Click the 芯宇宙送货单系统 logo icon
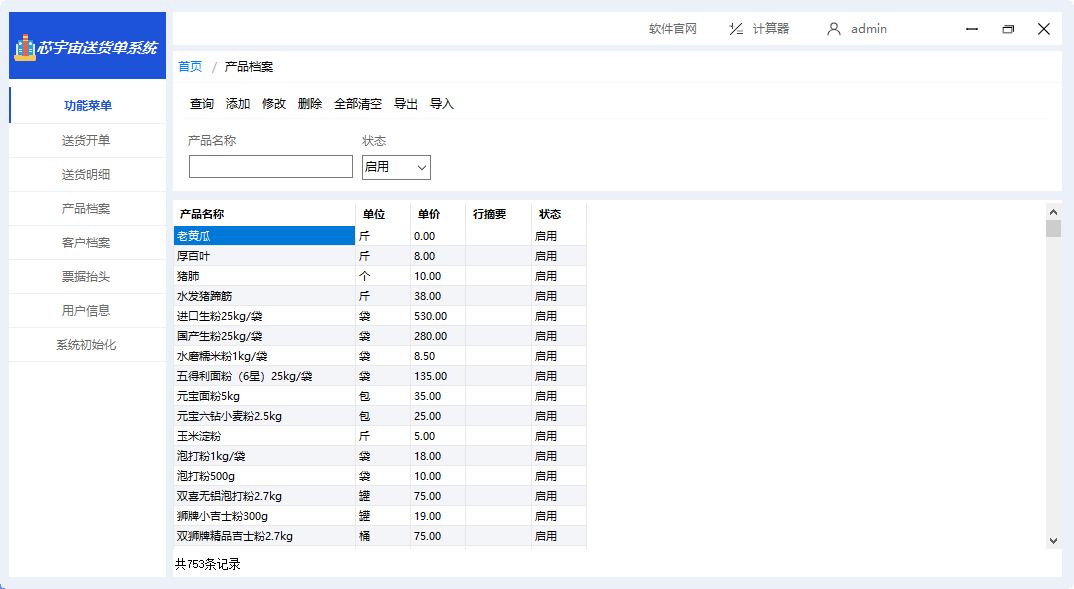1074x589 pixels. coord(25,47)
